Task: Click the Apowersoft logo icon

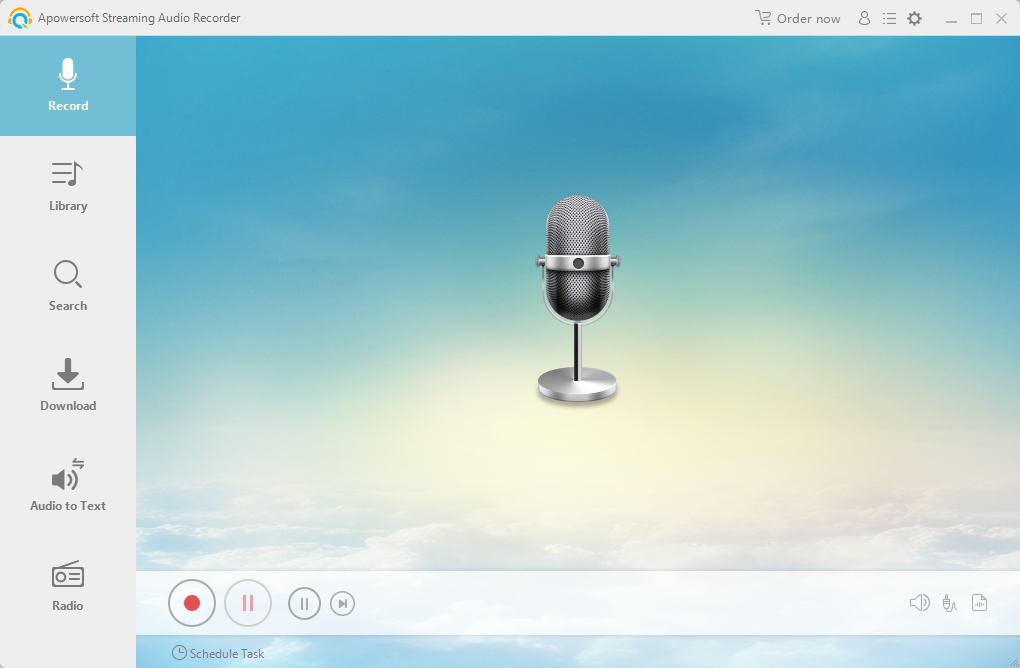Action: [x=20, y=18]
